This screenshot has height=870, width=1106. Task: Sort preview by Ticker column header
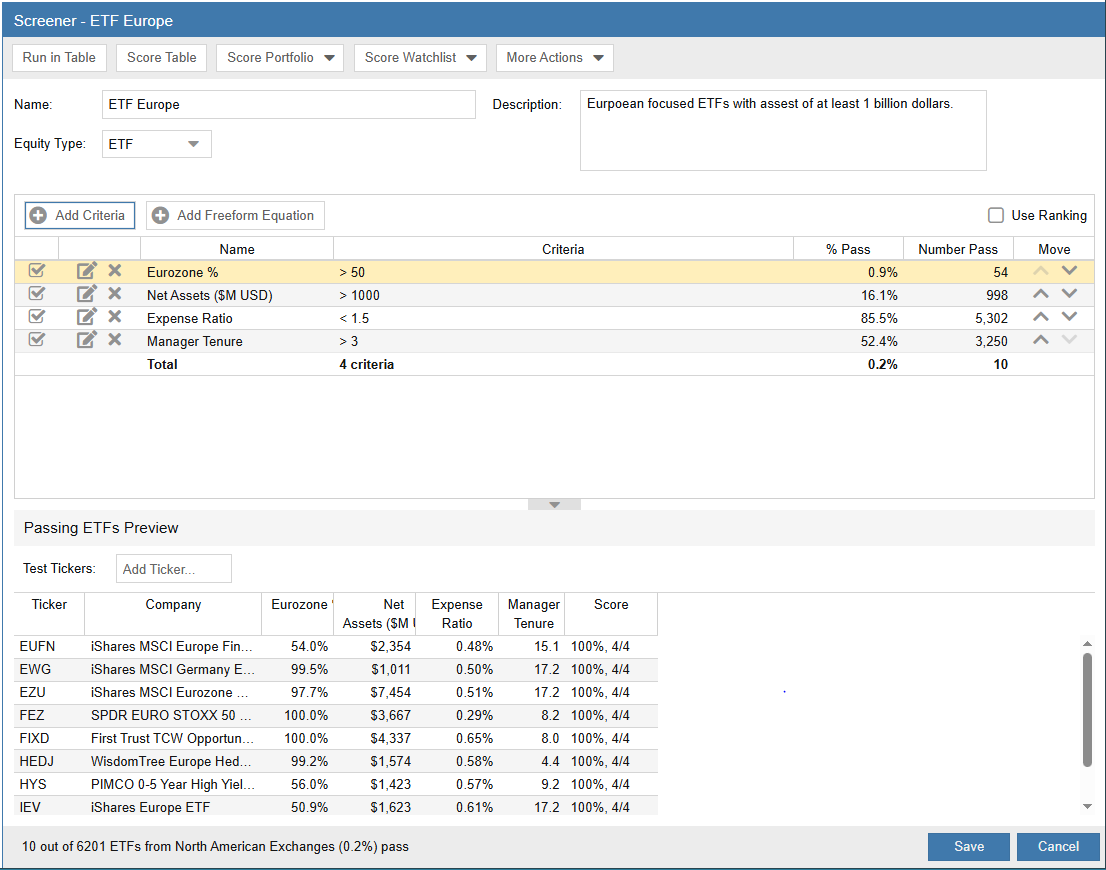[49, 605]
